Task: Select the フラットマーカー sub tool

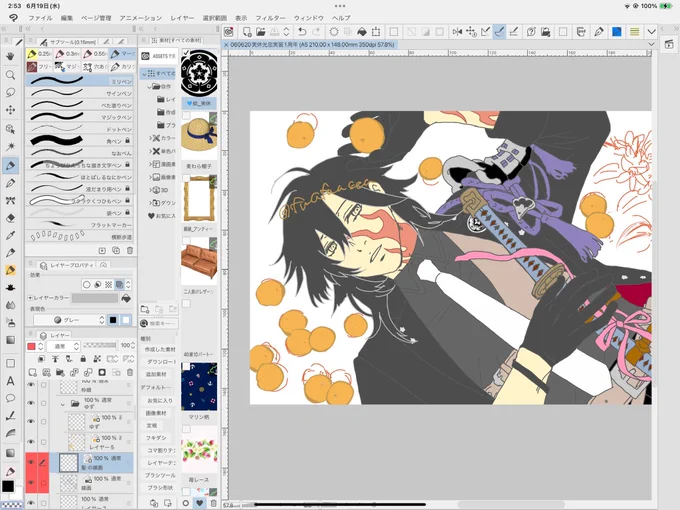Action: pyautogui.click(x=79, y=225)
